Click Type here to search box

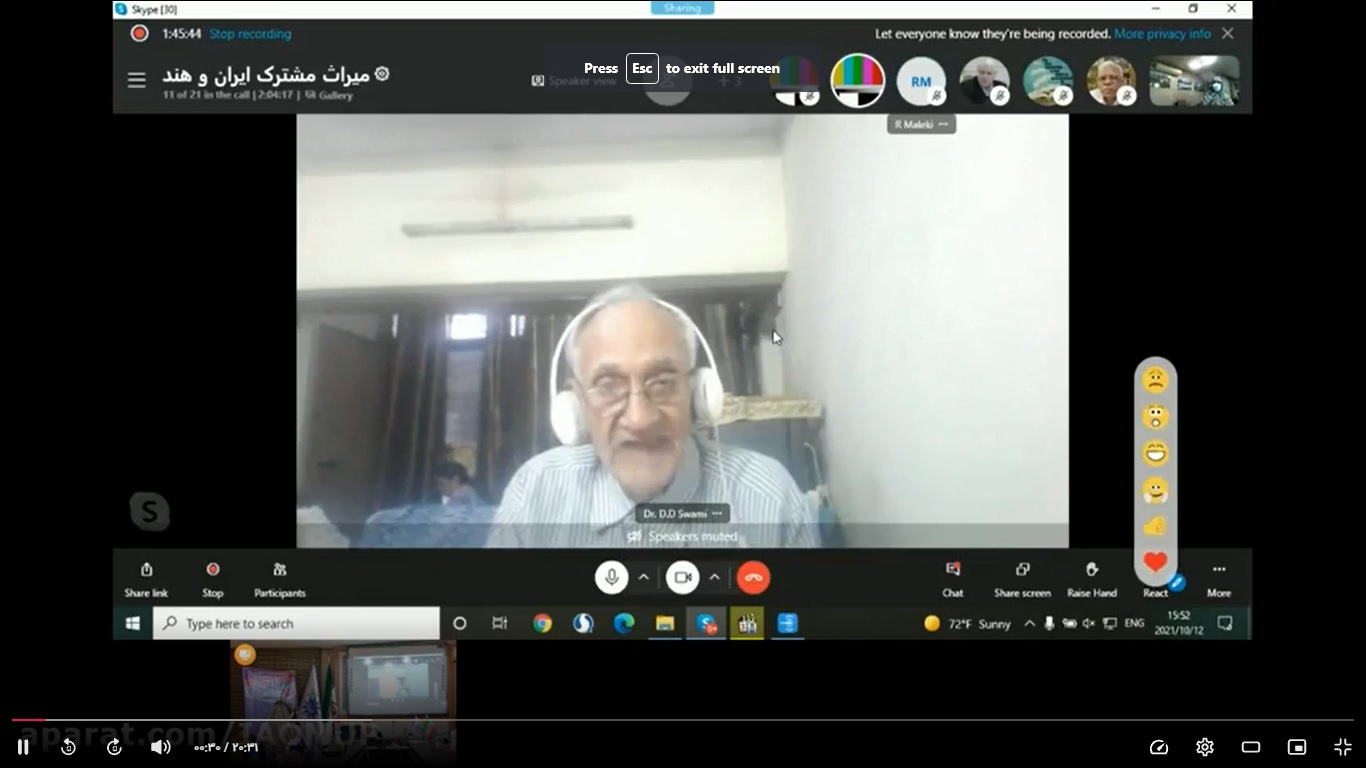tap(296, 623)
